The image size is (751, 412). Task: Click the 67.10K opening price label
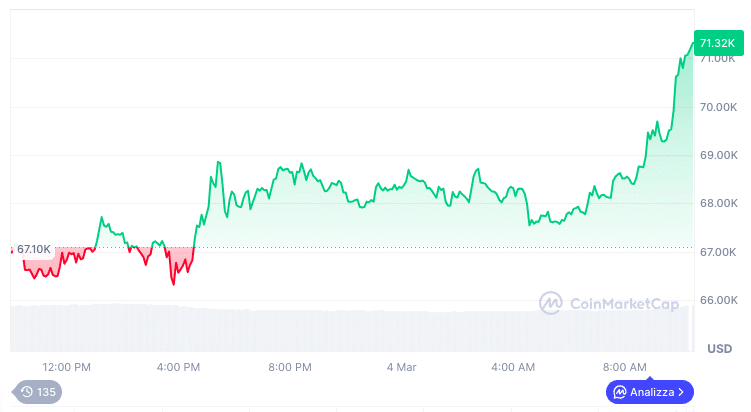(33, 248)
